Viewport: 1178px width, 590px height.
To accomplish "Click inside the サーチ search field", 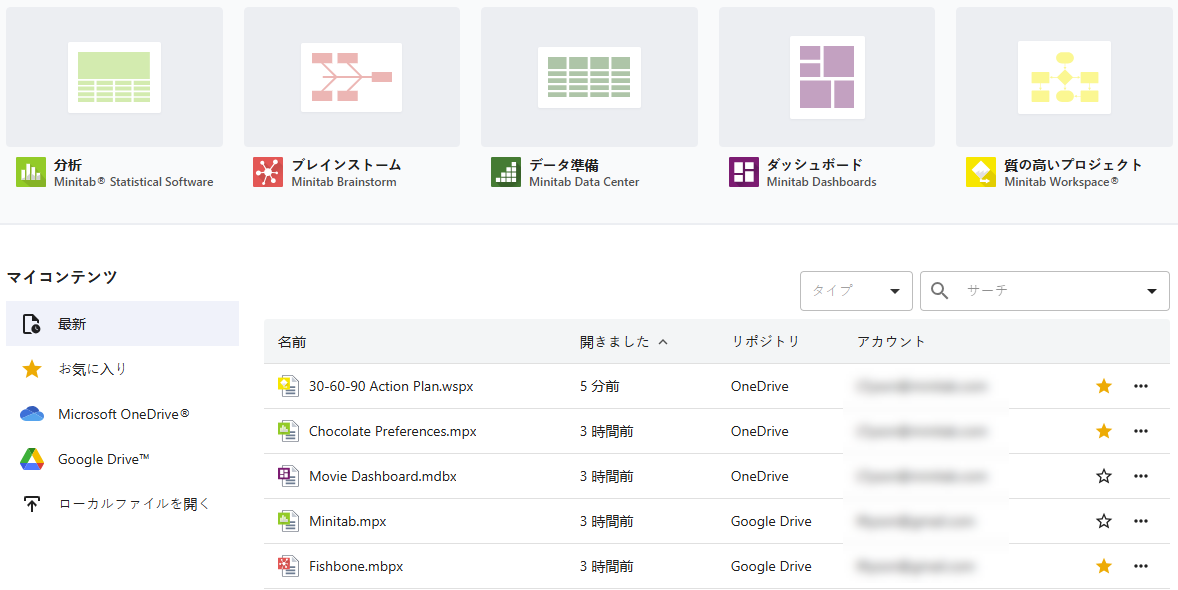I will click(1030, 290).
